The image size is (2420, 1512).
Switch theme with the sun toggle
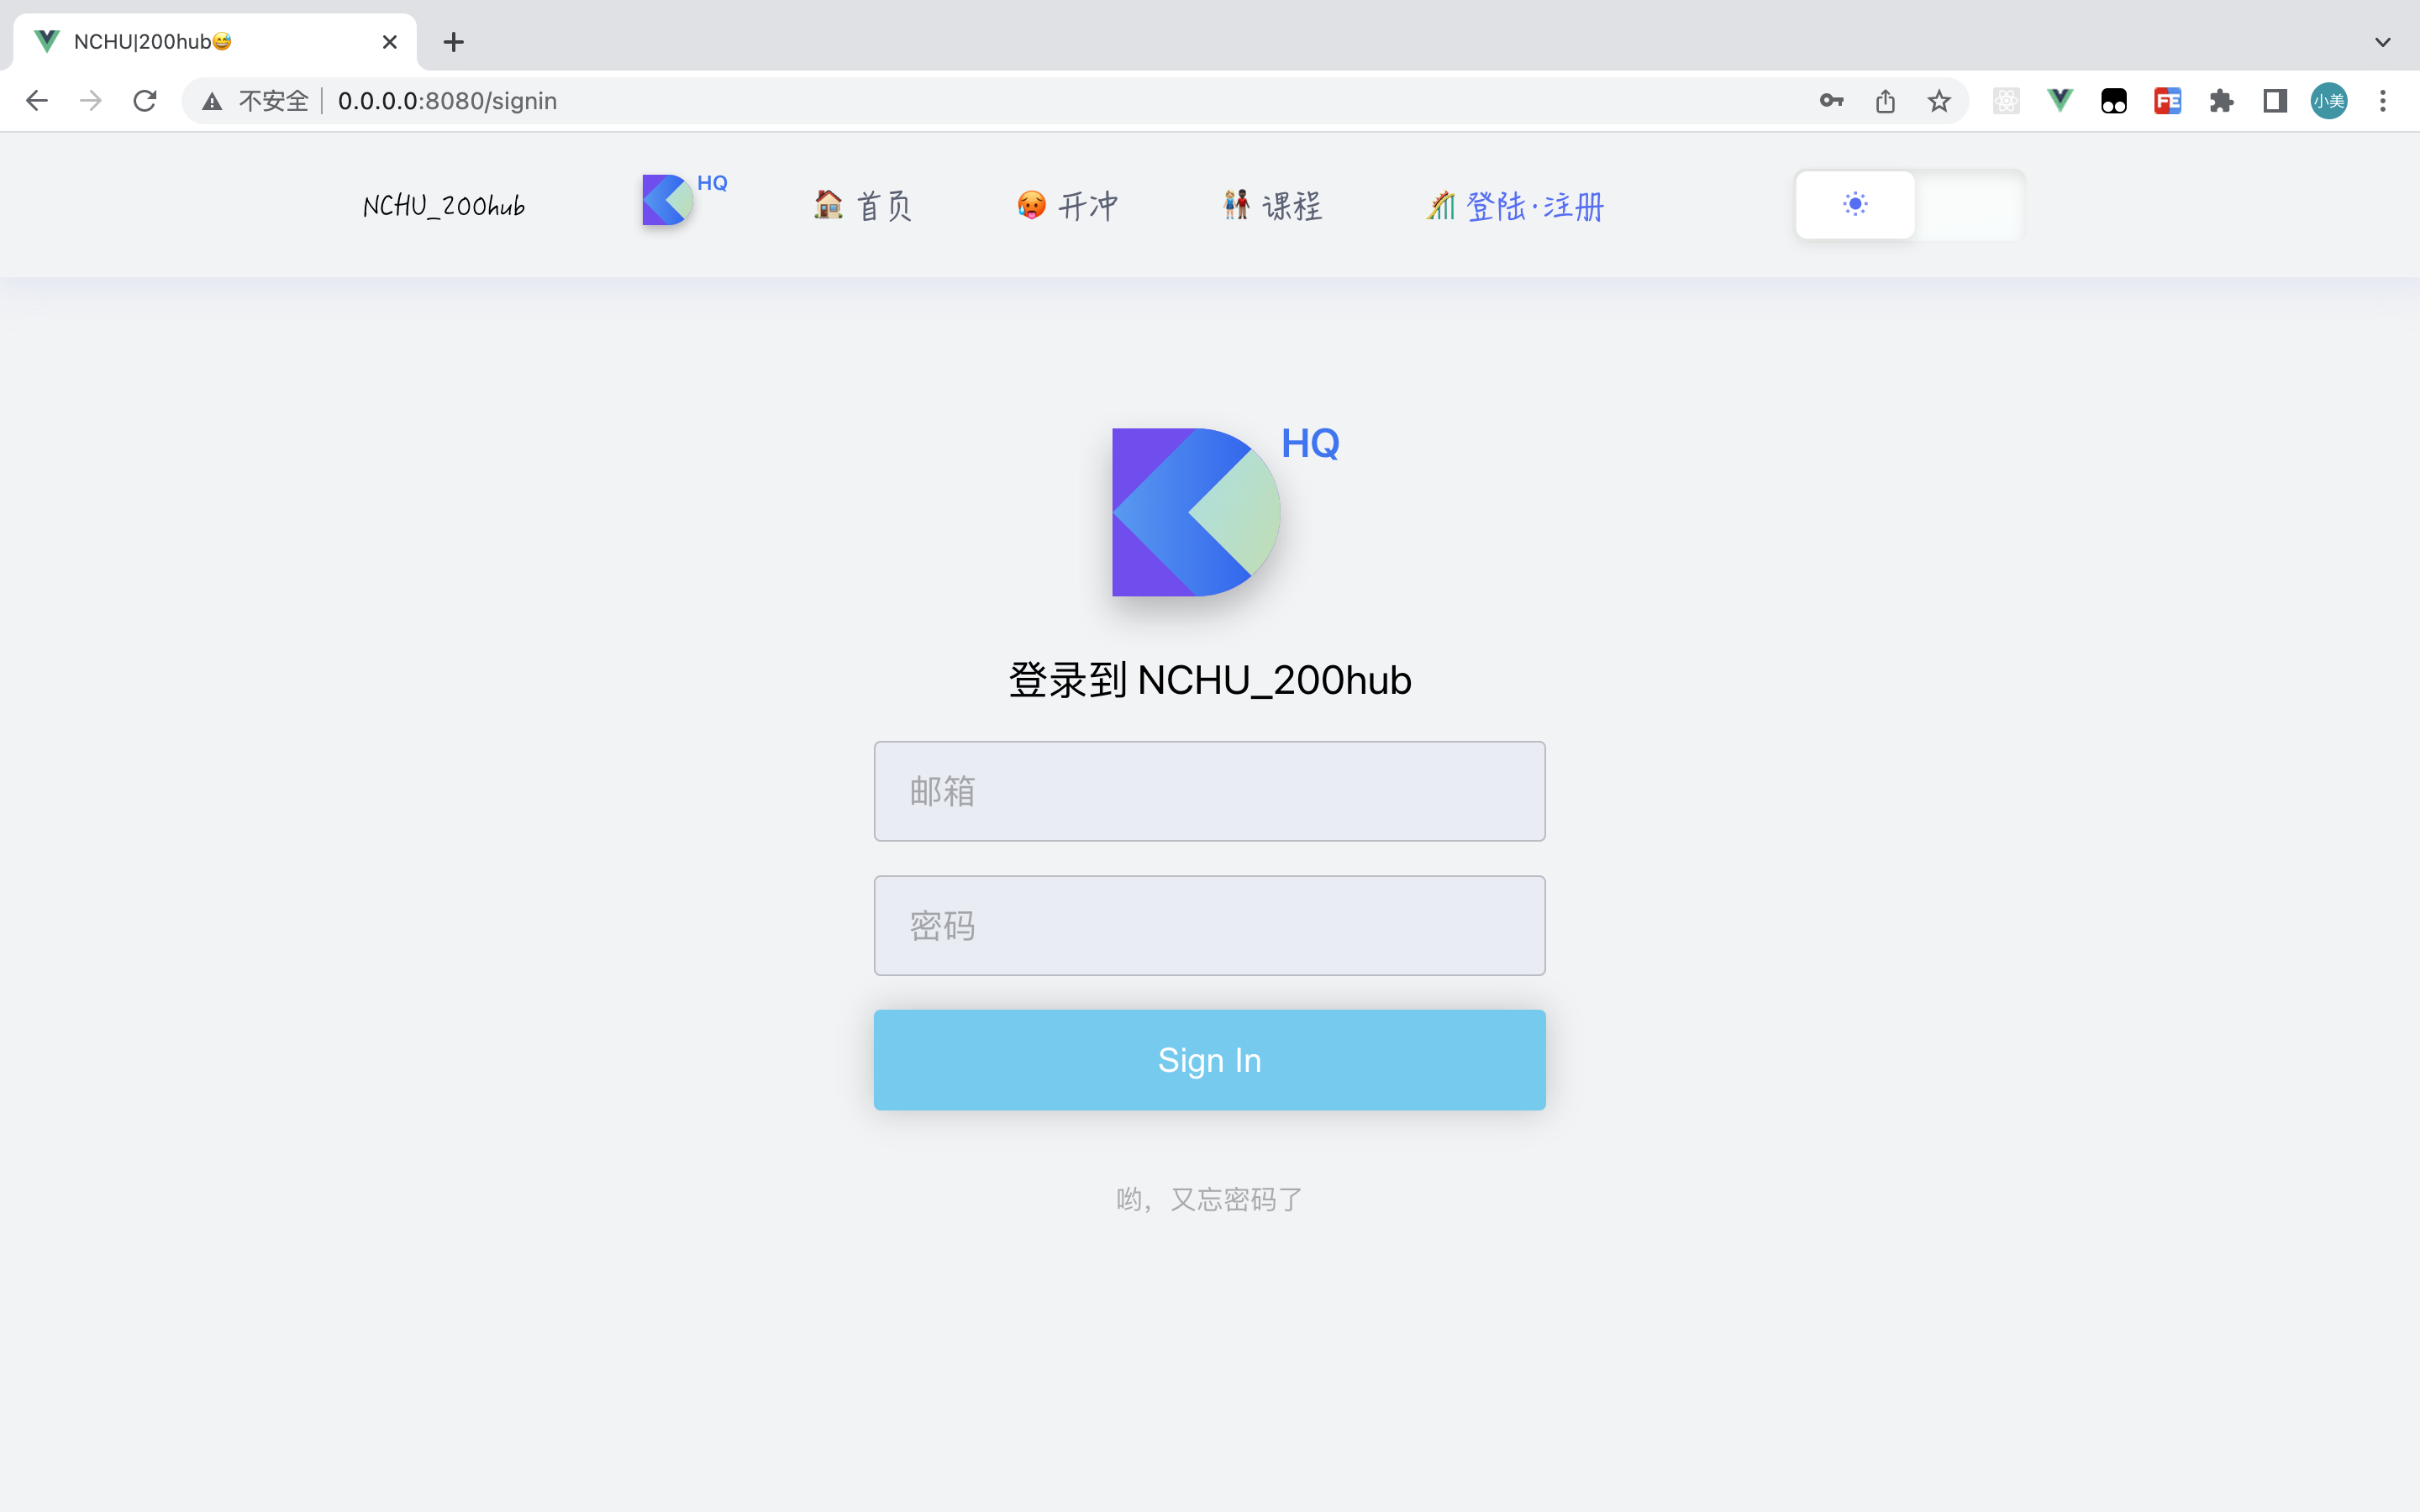pyautogui.click(x=1855, y=205)
